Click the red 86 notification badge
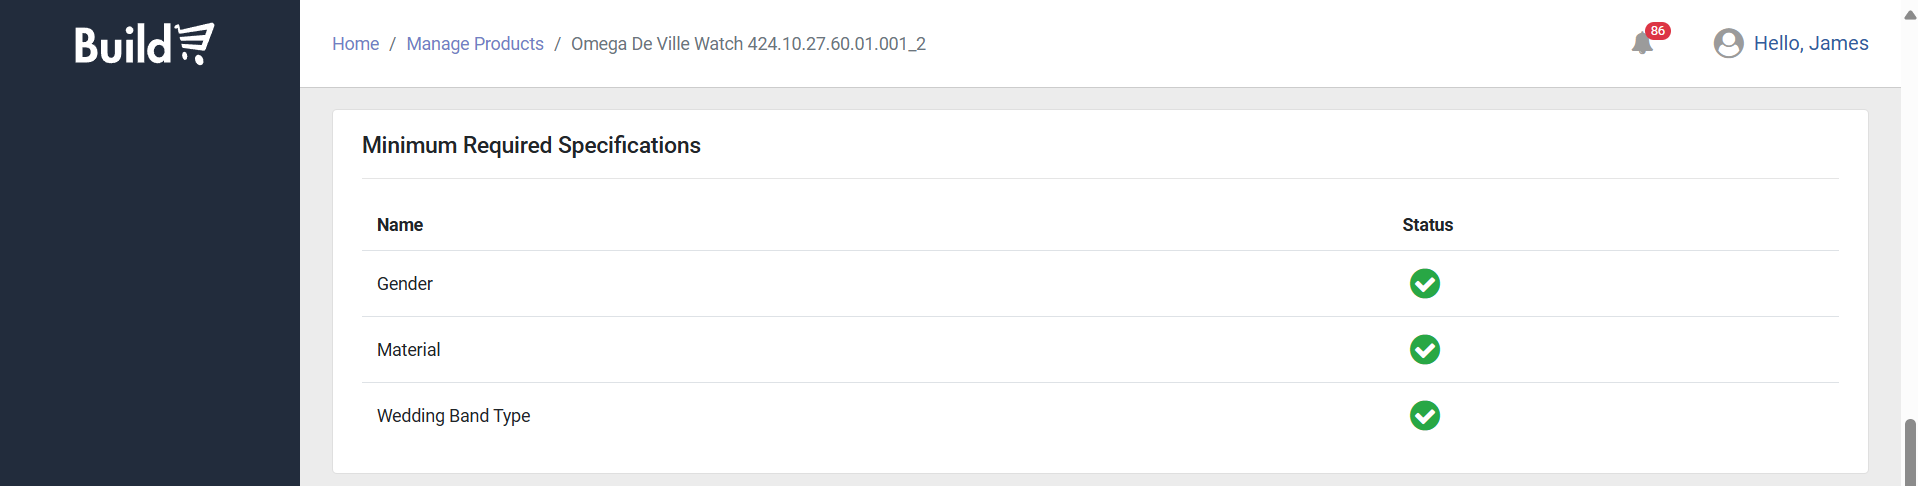Screen dimensions: 1918x486 (x=1658, y=31)
